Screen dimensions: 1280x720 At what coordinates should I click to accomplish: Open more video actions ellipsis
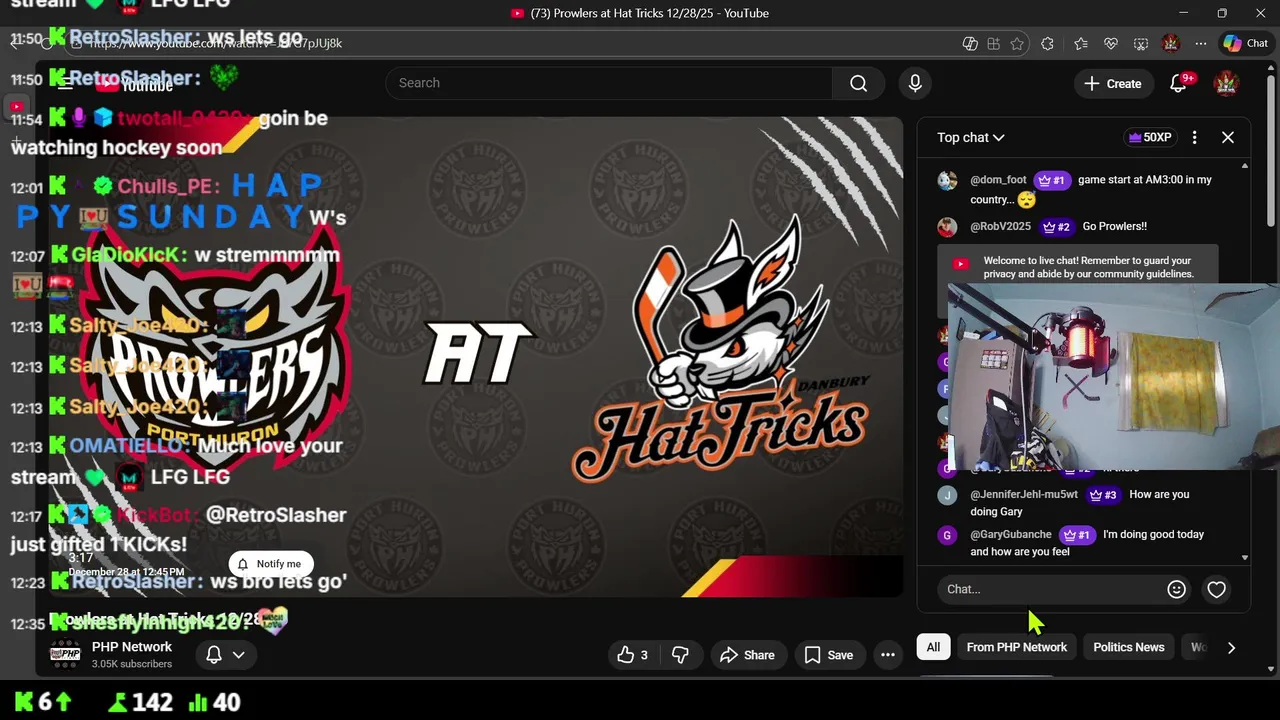[x=887, y=655]
